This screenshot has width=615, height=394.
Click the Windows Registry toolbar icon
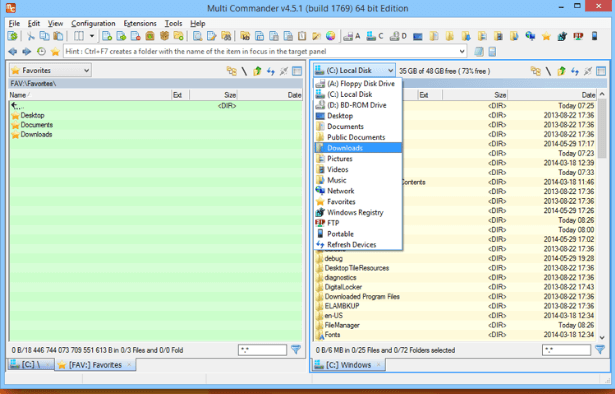point(562,36)
